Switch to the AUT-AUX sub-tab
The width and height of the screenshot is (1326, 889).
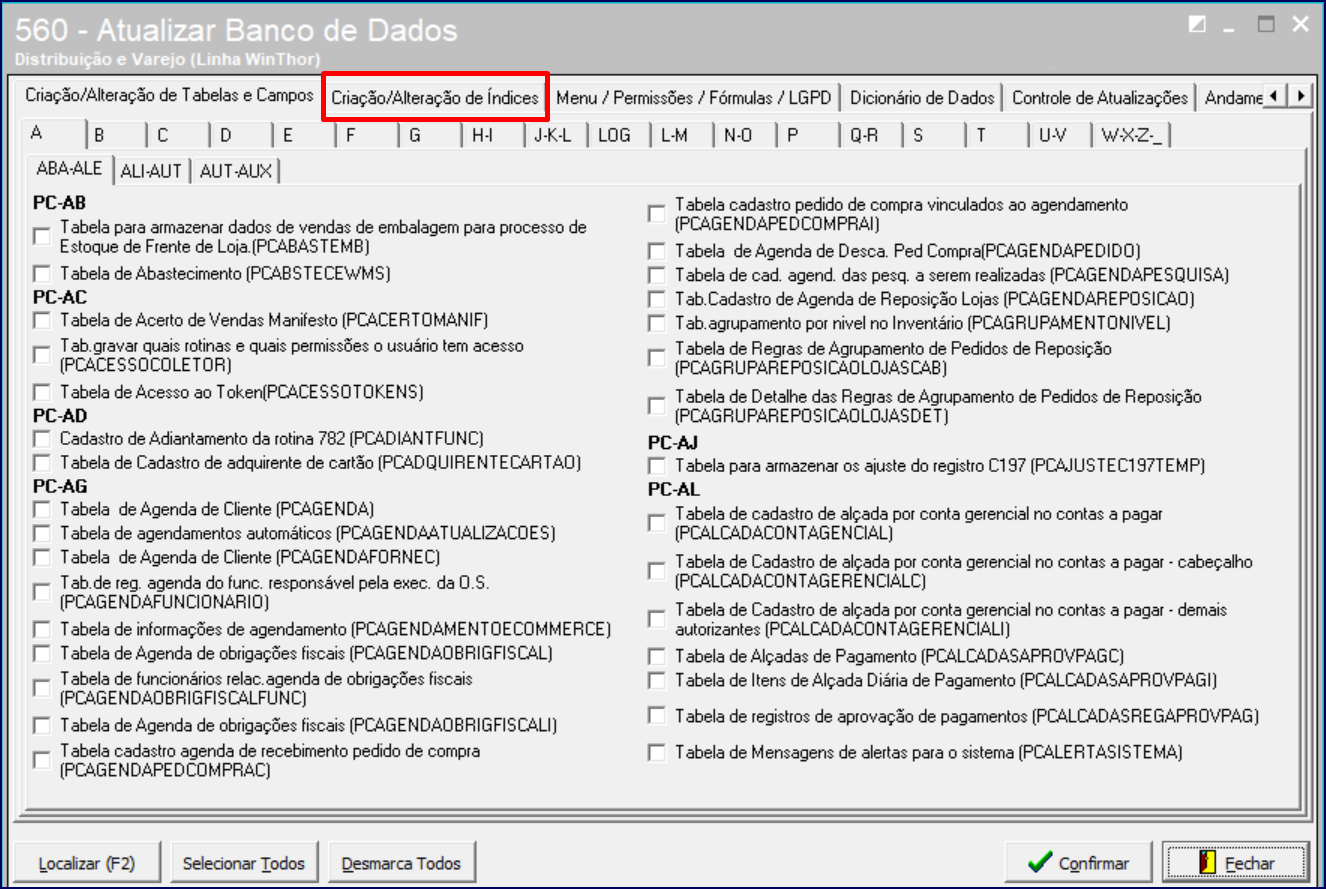click(x=235, y=171)
